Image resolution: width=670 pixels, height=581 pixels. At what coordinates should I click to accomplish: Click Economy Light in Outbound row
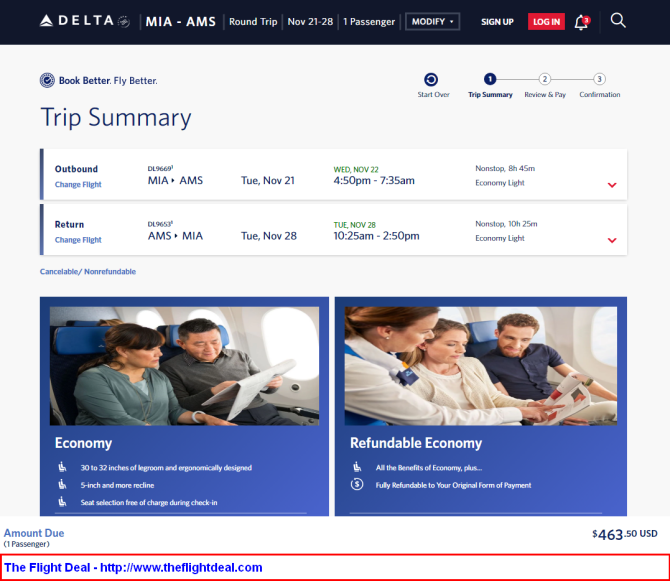pyautogui.click(x=500, y=183)
